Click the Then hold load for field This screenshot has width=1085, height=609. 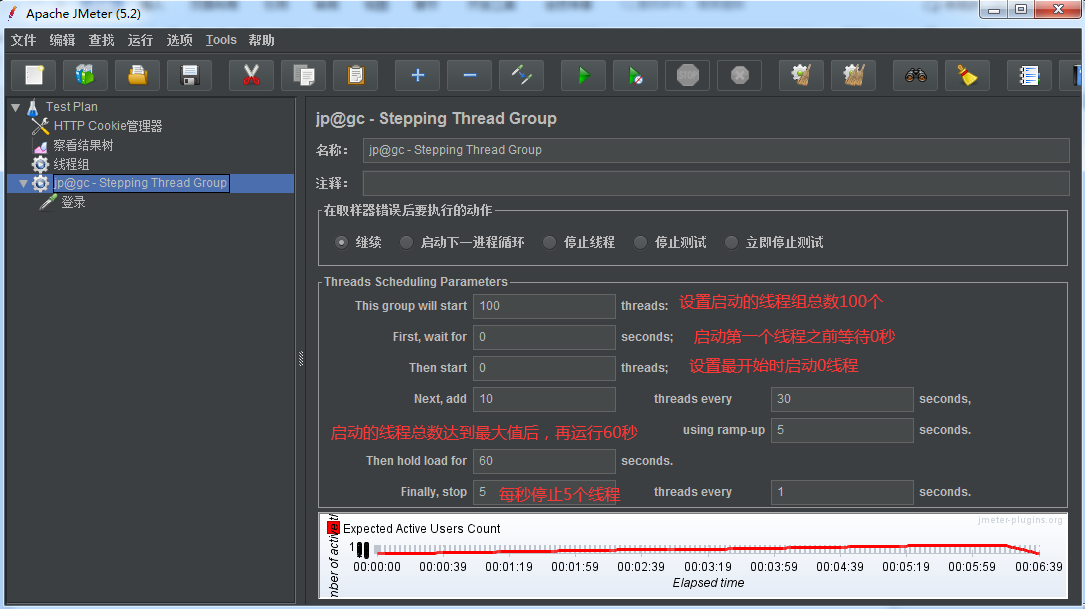point(544,461)
